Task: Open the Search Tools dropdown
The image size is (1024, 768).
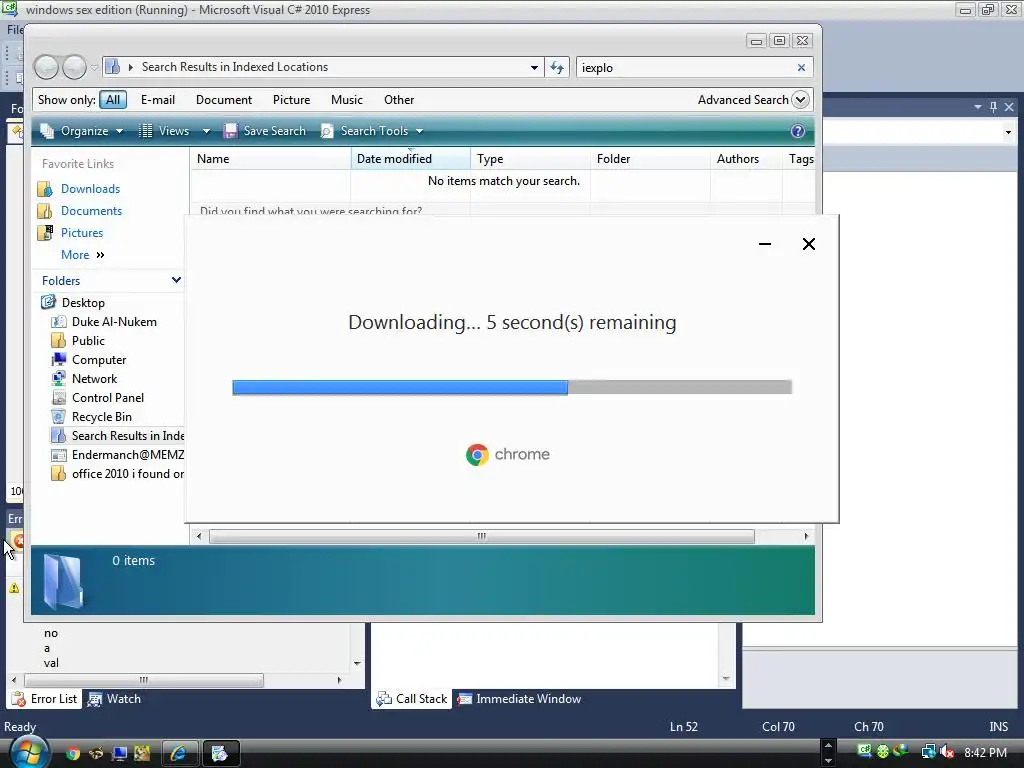Action: (372, 131)
